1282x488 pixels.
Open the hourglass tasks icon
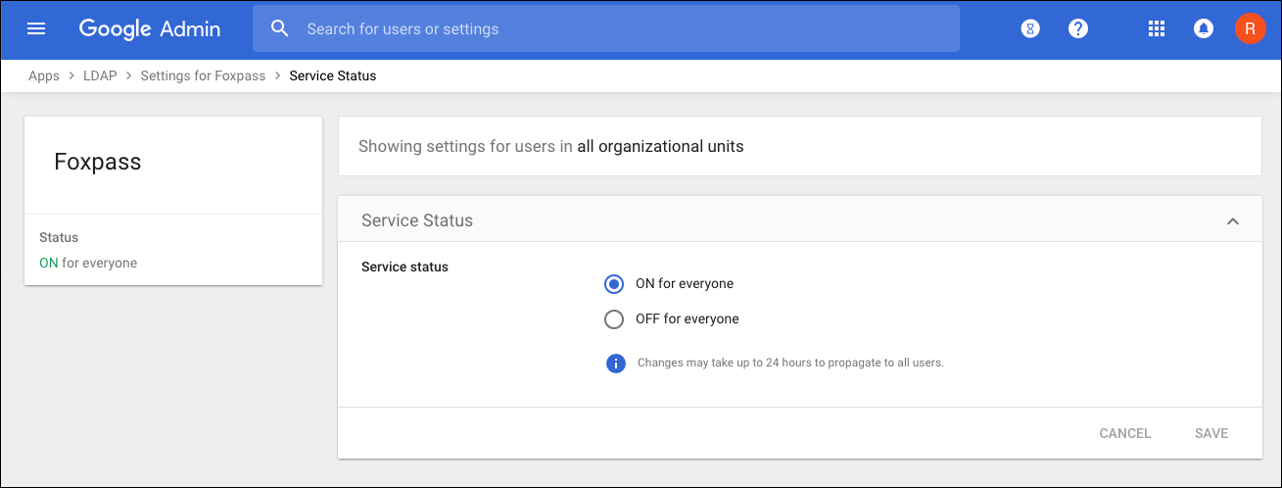point(1030,29)
